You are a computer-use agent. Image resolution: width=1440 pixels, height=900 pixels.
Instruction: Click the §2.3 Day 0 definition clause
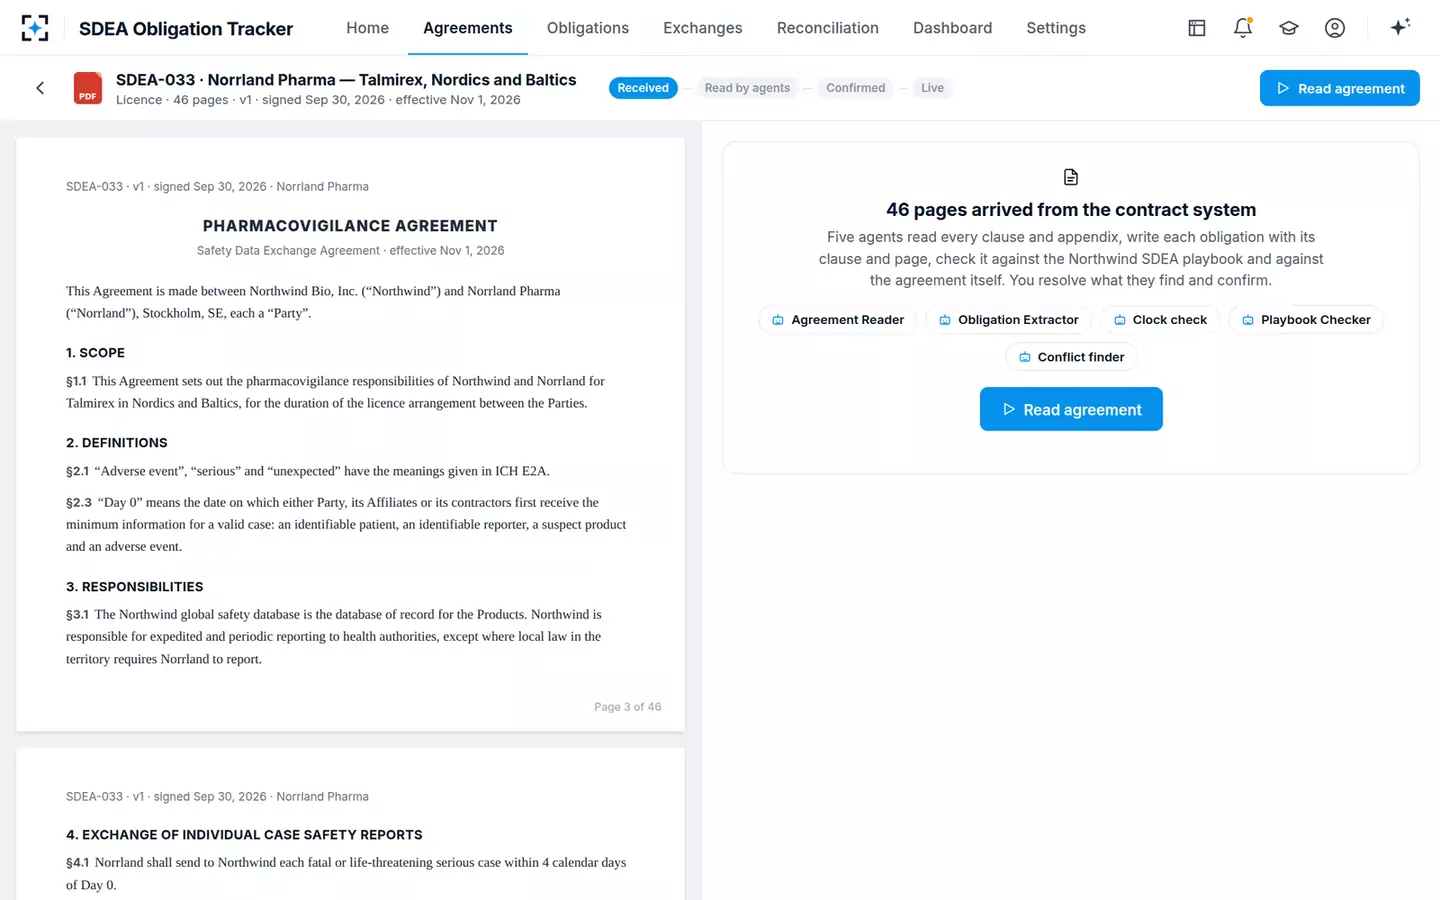(x=346, y=524)
